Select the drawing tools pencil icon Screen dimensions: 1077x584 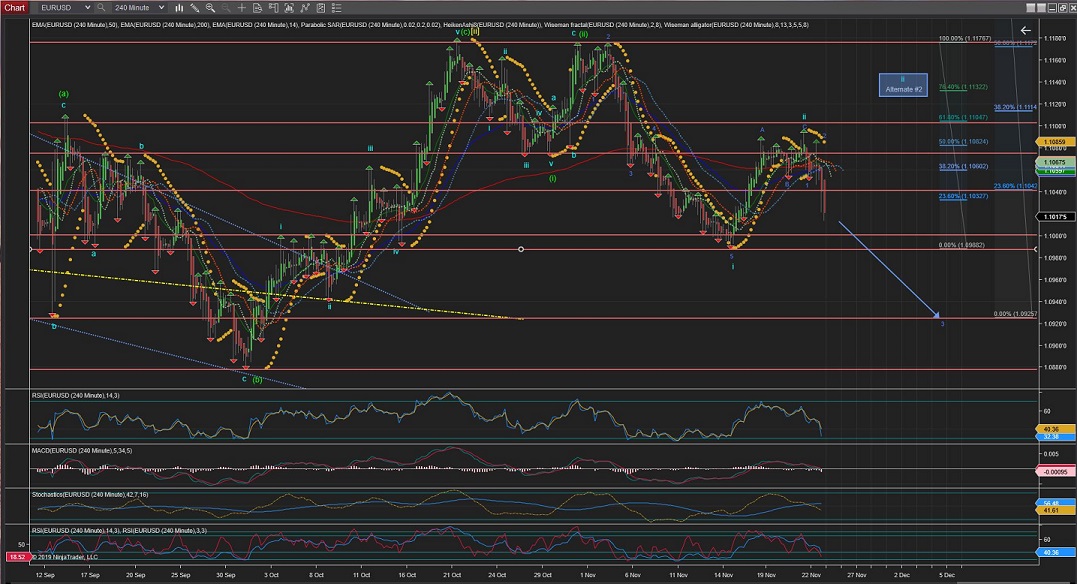[x=195, y=7]
